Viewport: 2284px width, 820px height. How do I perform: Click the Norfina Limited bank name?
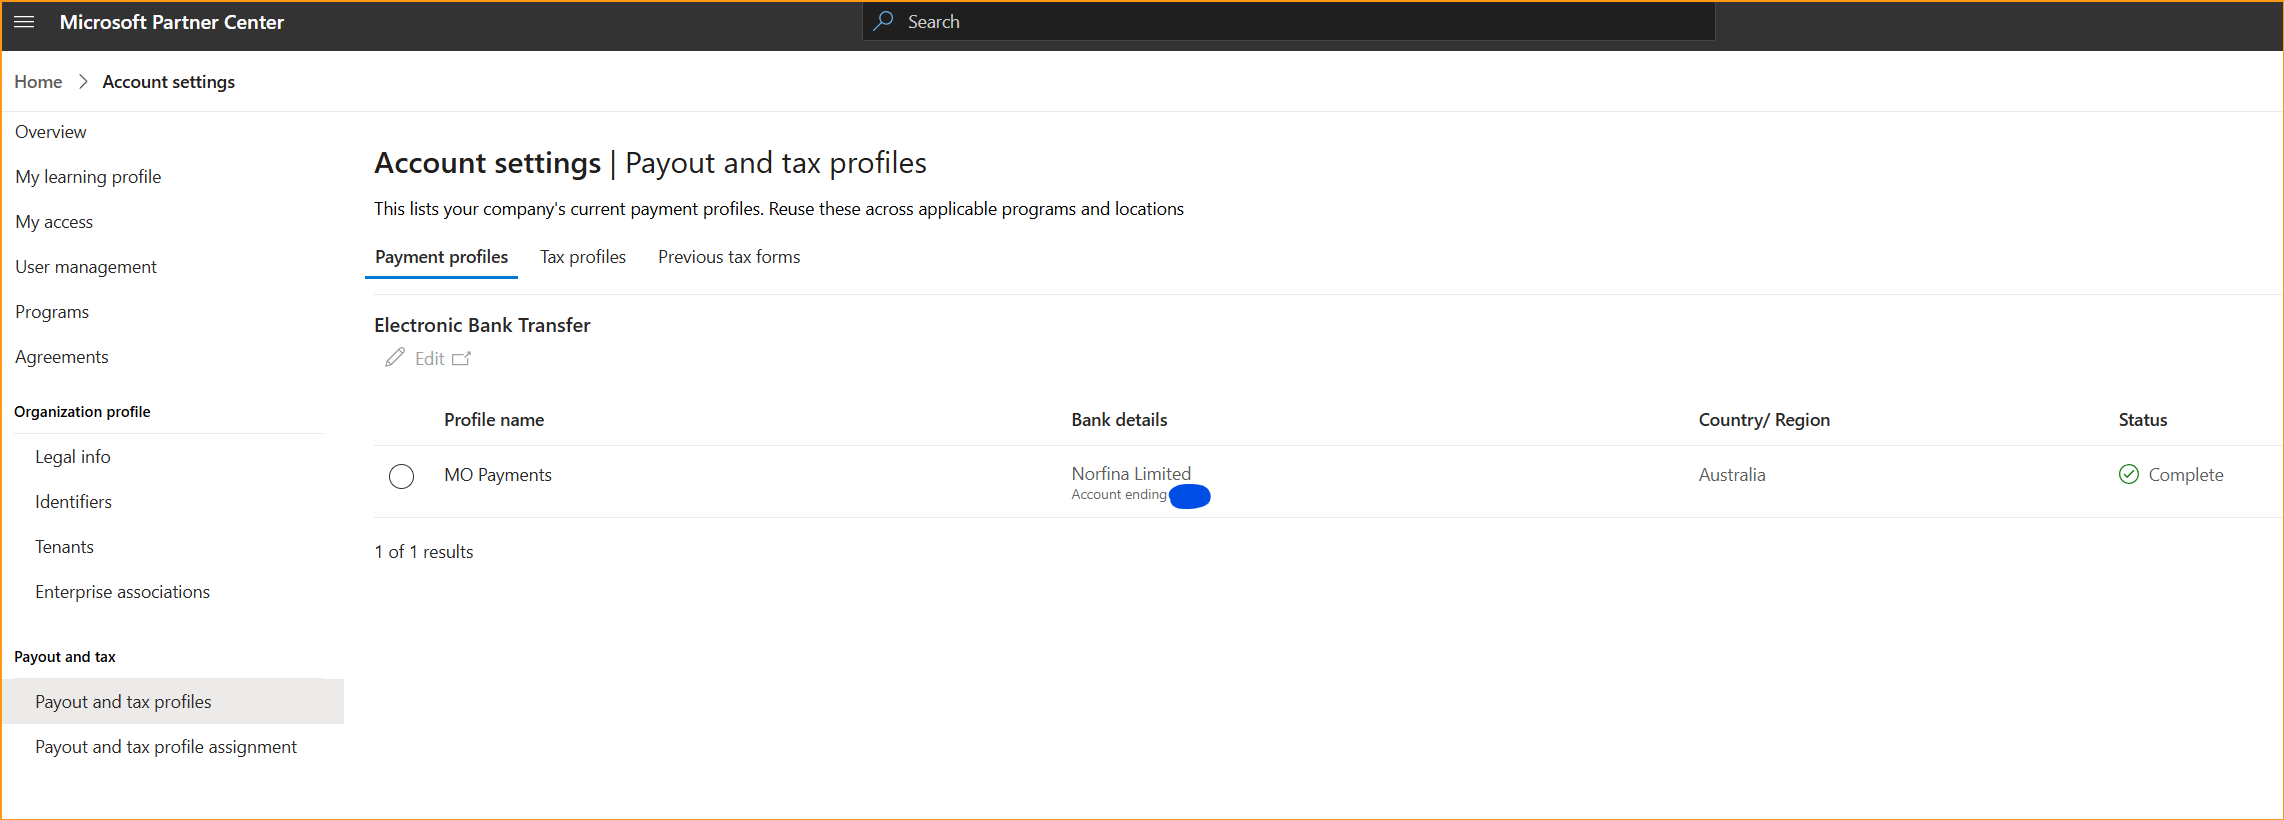[1131, 473]
